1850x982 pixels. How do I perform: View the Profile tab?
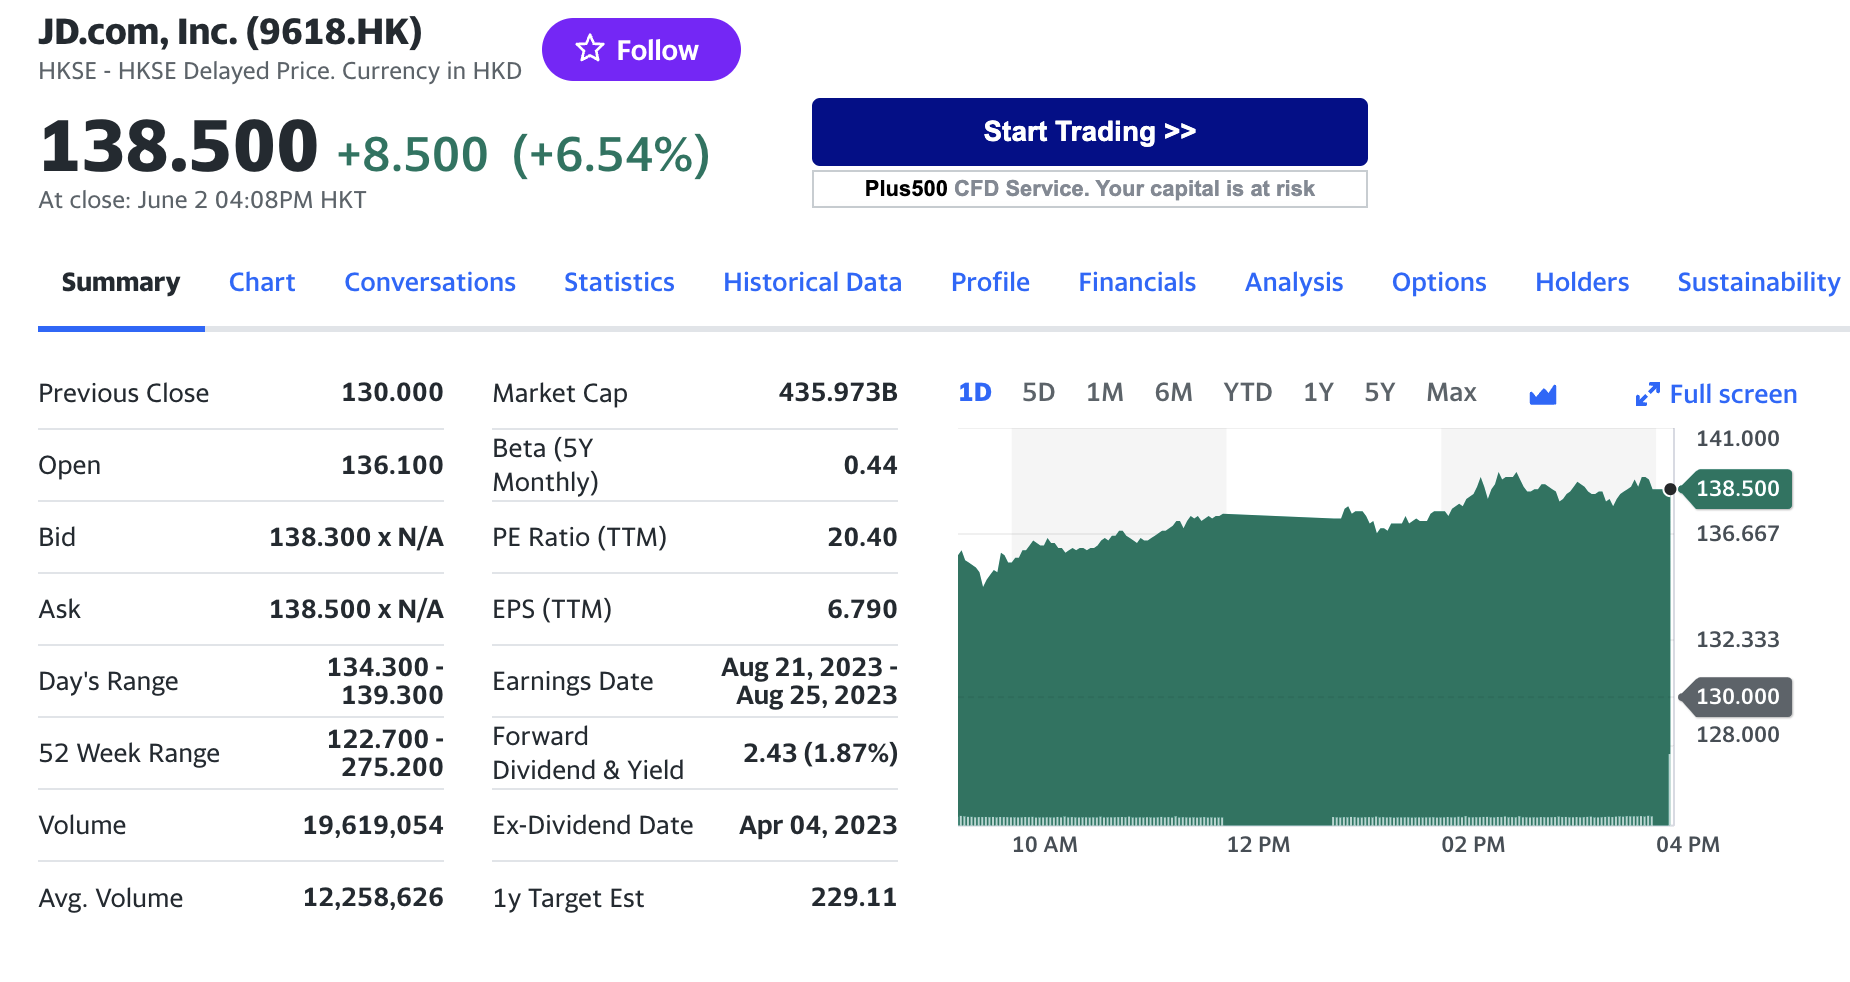990,283
